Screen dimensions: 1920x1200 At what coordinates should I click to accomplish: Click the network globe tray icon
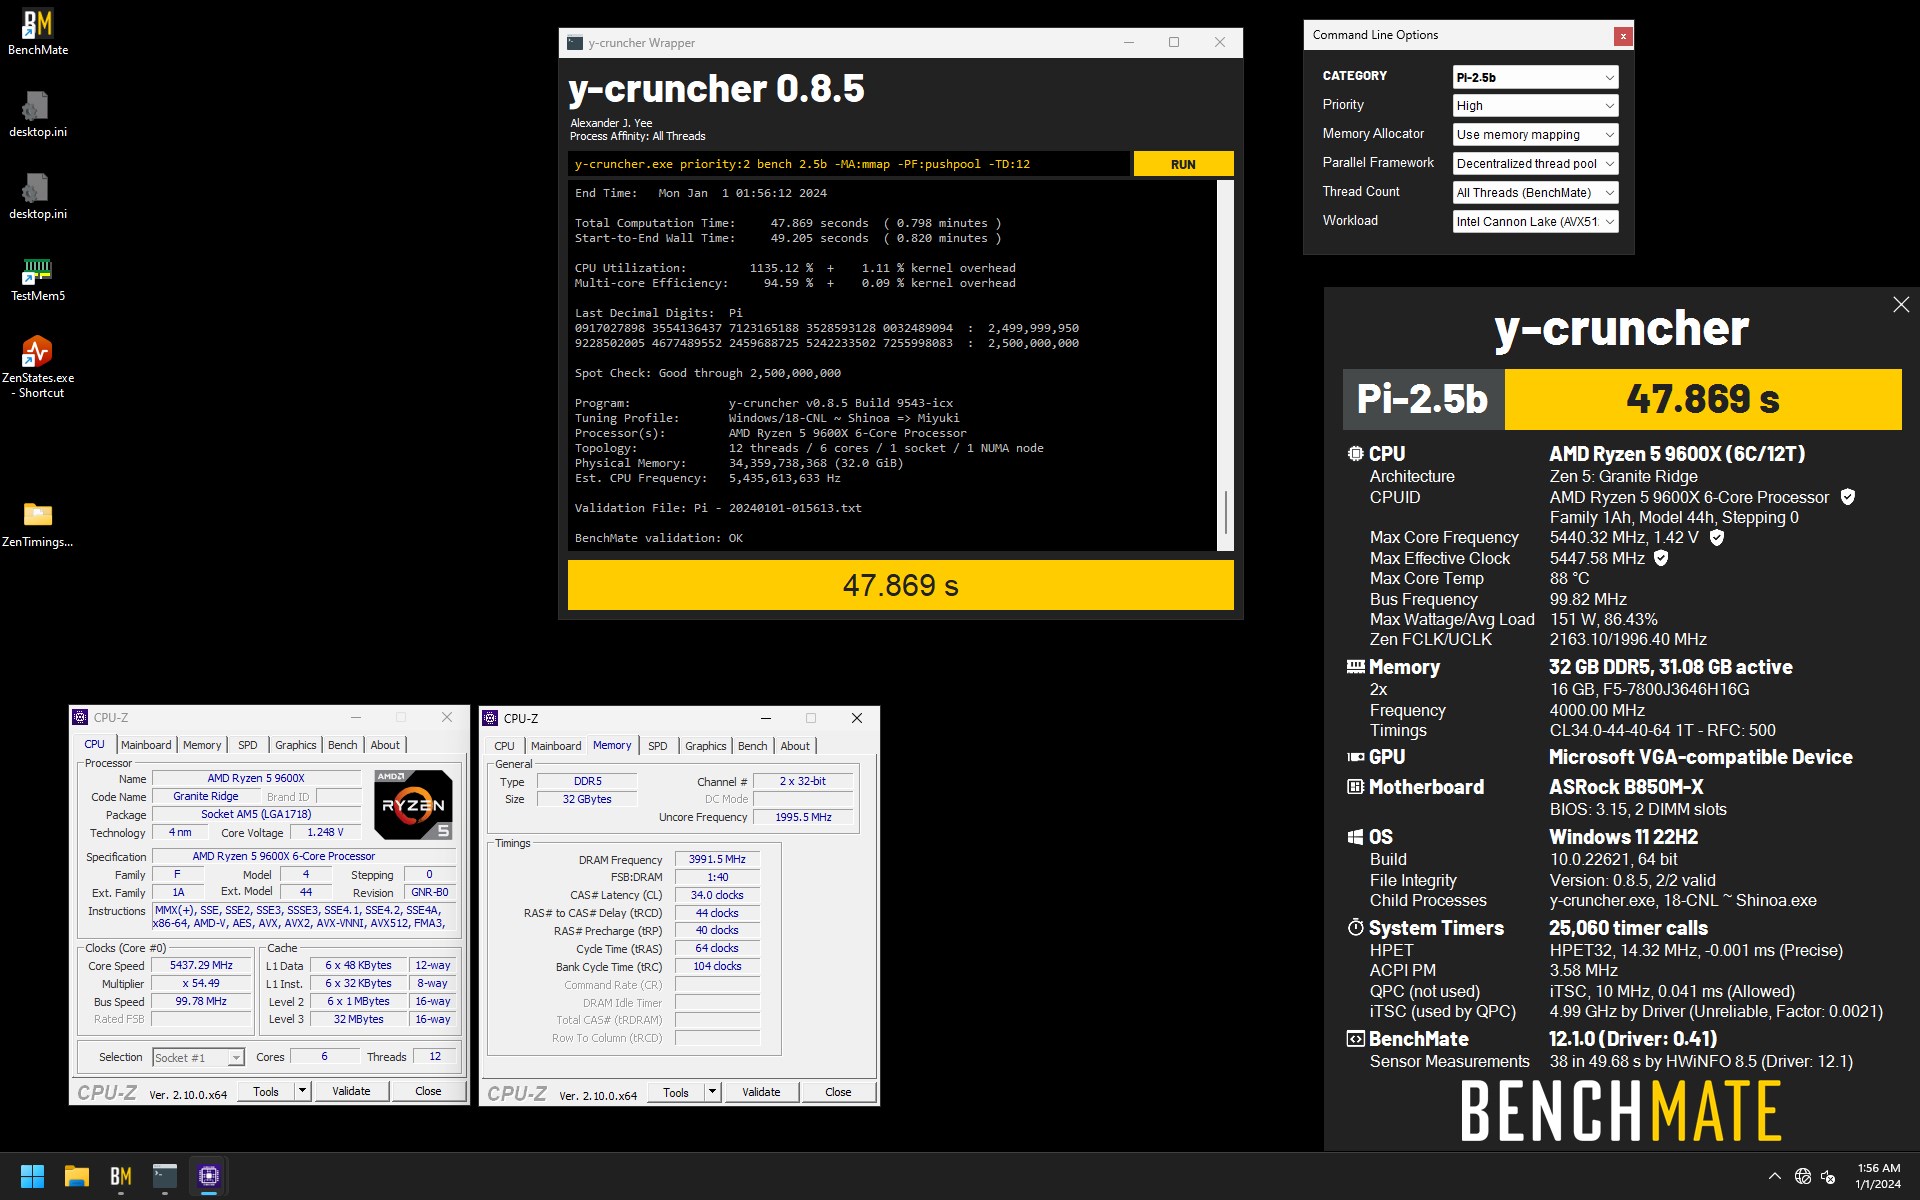click(1802, 1176)
